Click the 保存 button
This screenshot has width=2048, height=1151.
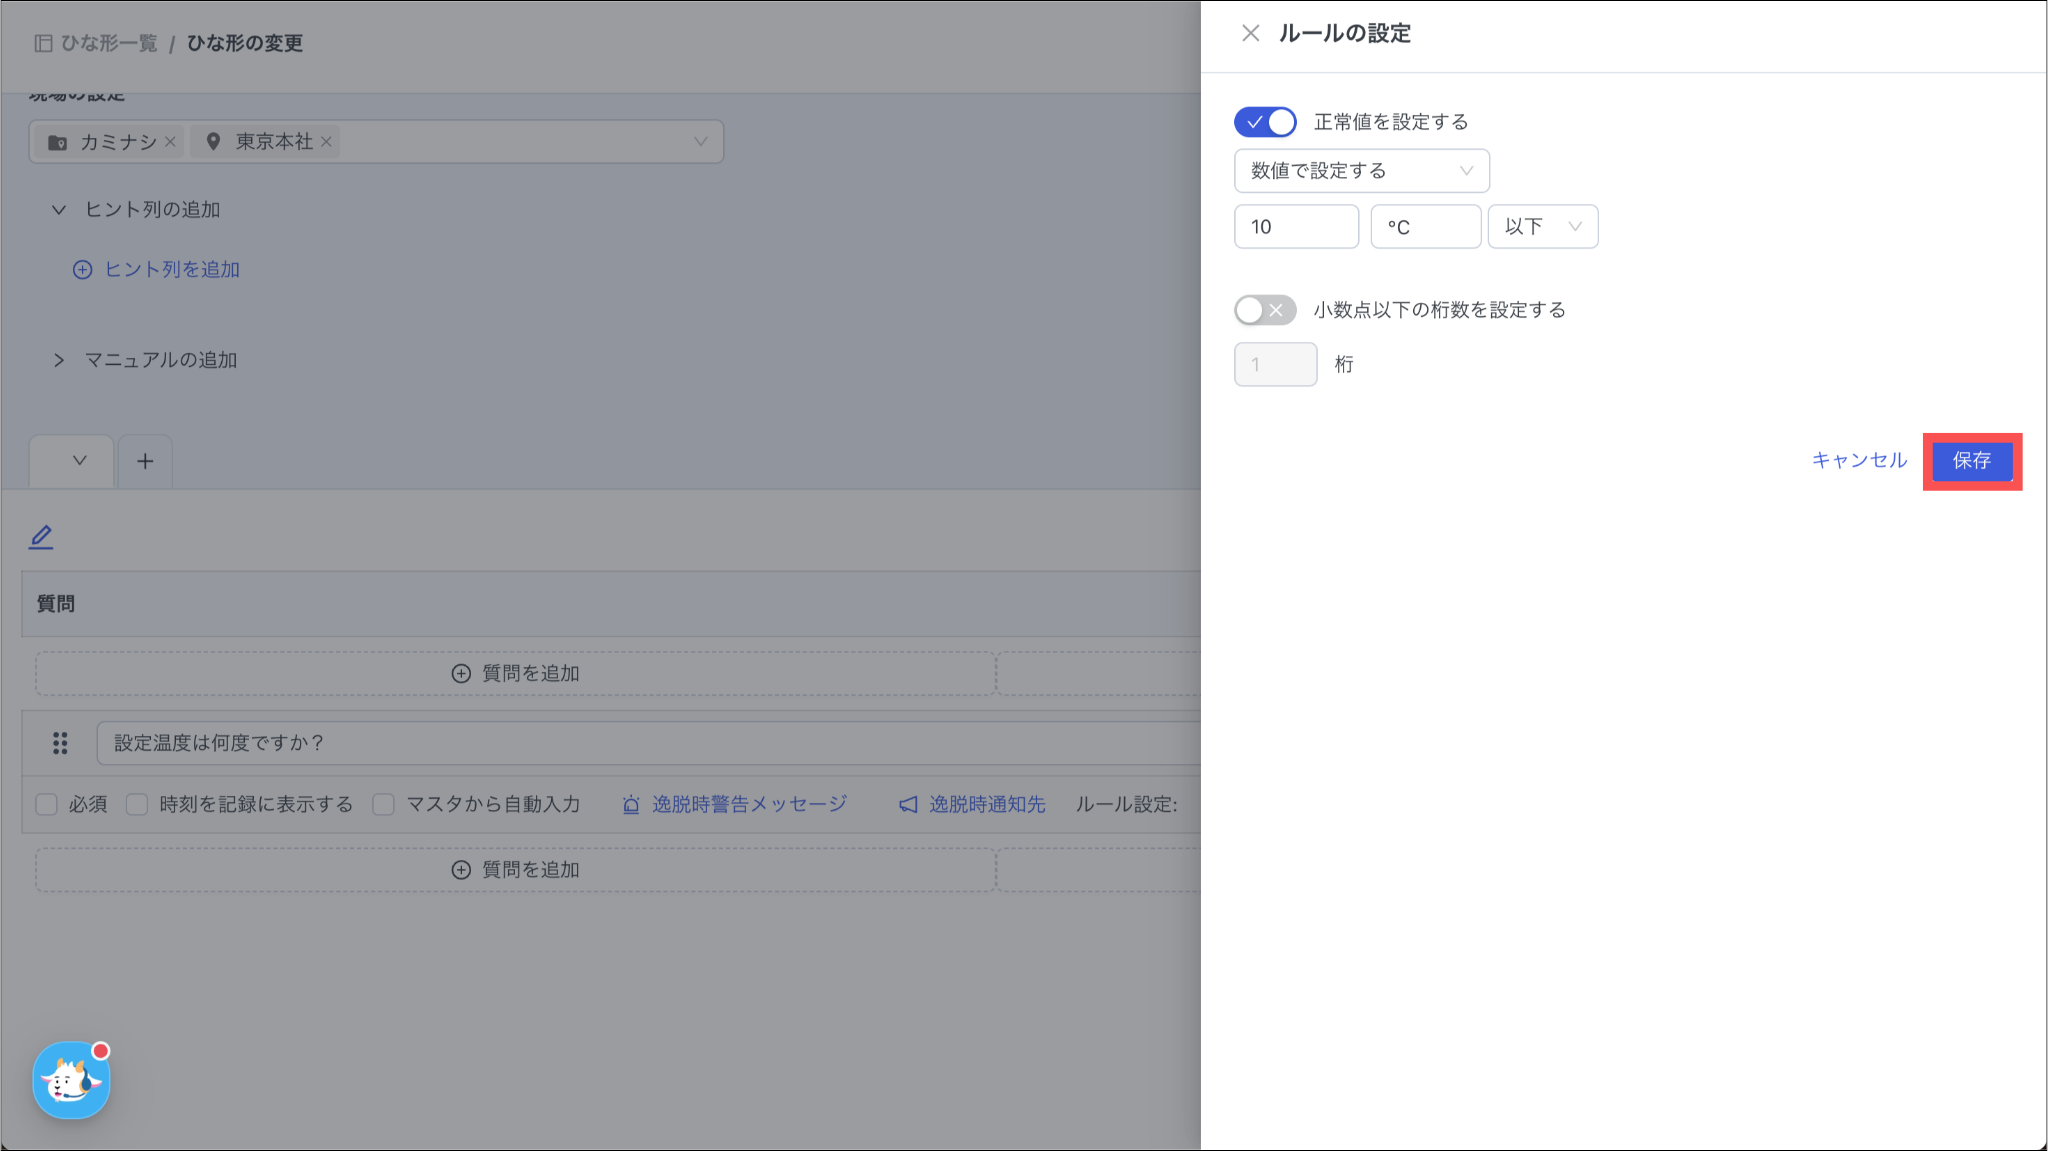(1971, 461)
